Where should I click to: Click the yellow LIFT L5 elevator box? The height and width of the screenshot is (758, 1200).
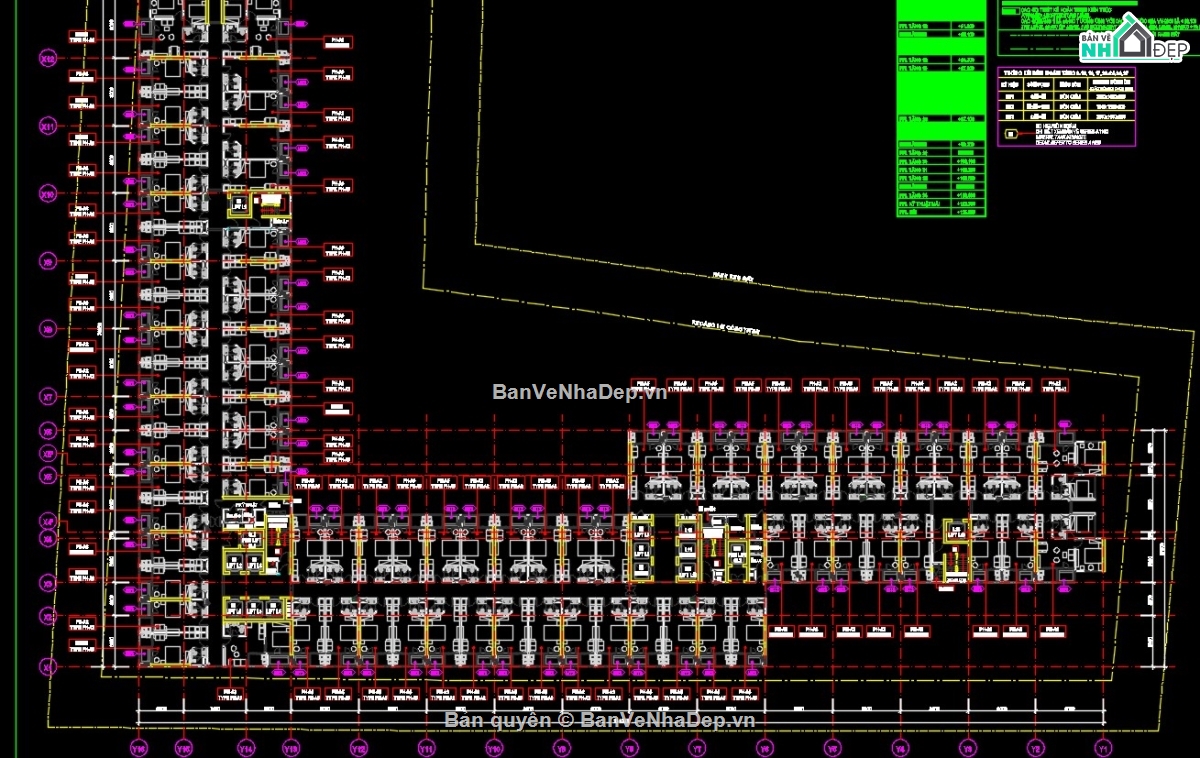point(240,207)
